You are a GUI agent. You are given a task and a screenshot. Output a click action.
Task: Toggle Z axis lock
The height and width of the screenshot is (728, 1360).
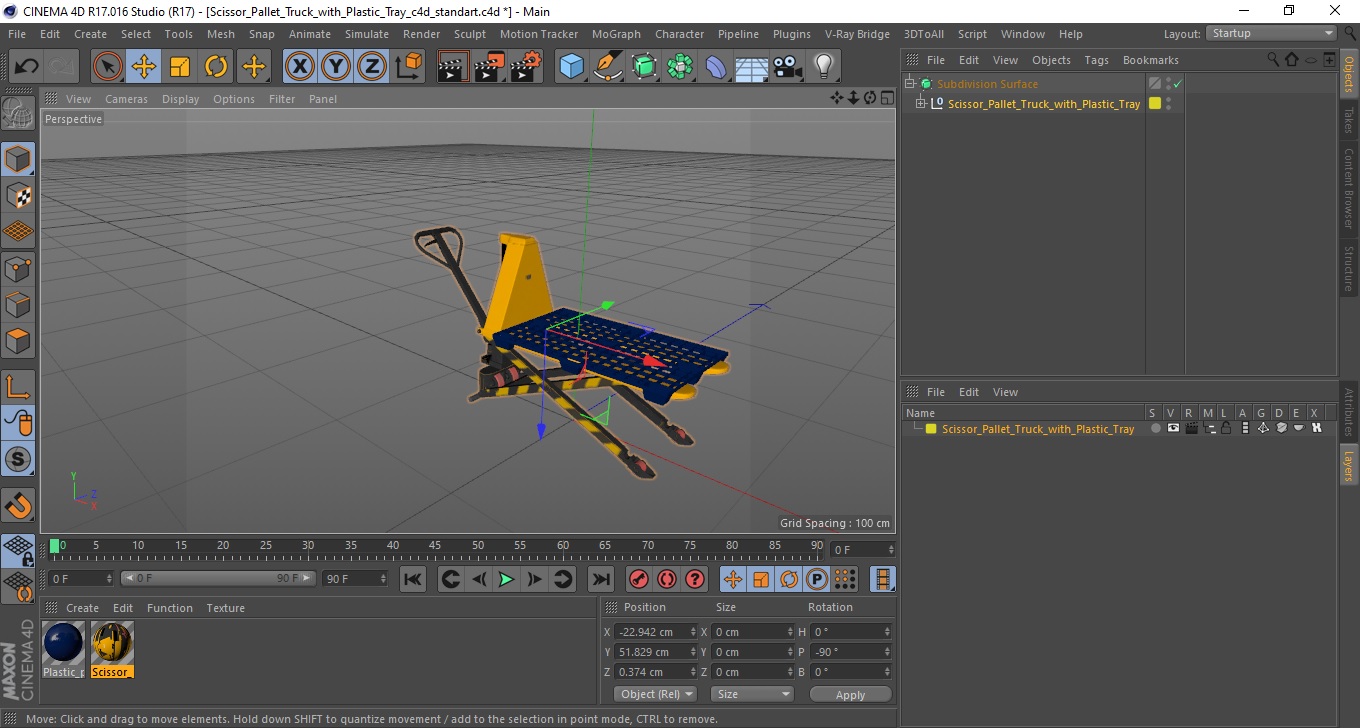click(372, 67)
